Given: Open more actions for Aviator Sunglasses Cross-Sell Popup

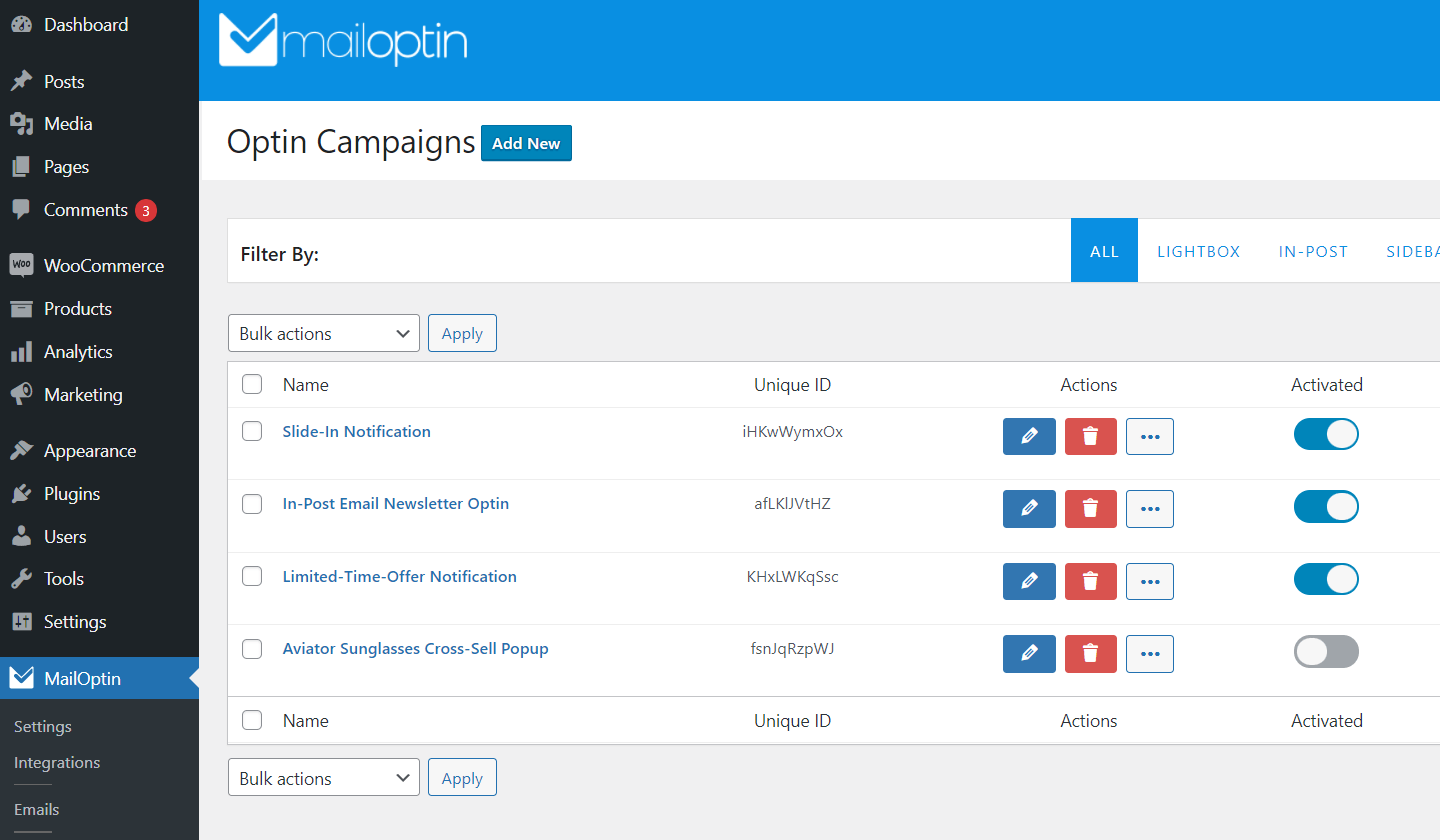Looking at the screenshot, I should (1150, 654).
